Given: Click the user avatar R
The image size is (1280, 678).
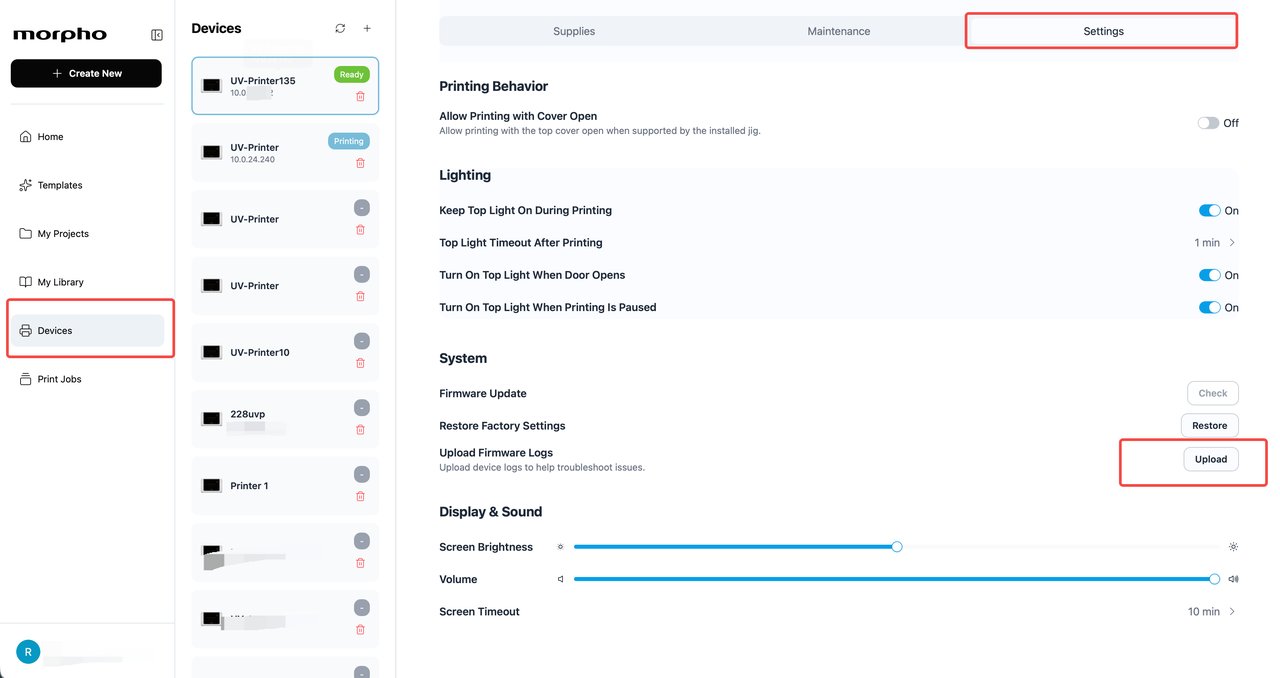Looking at the screenshot, I should click(x=28, y=652).
